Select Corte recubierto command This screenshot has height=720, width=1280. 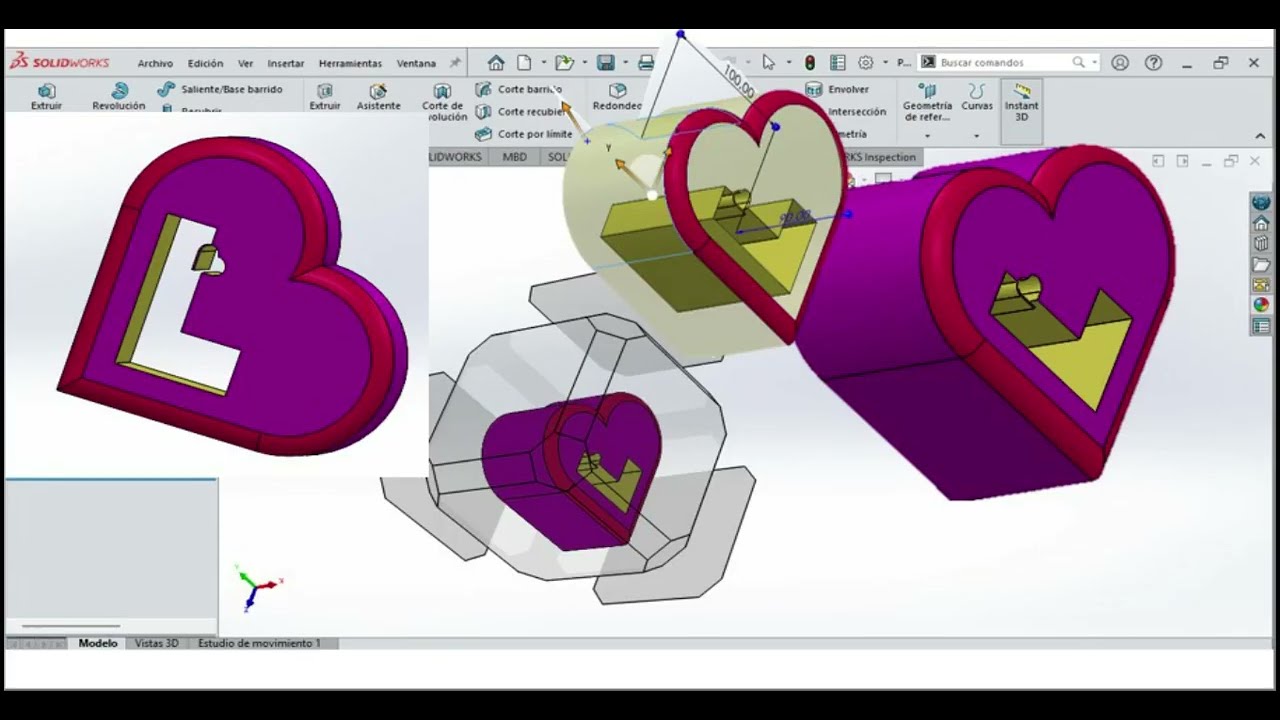pyautogui.click(x=520, y=112)
